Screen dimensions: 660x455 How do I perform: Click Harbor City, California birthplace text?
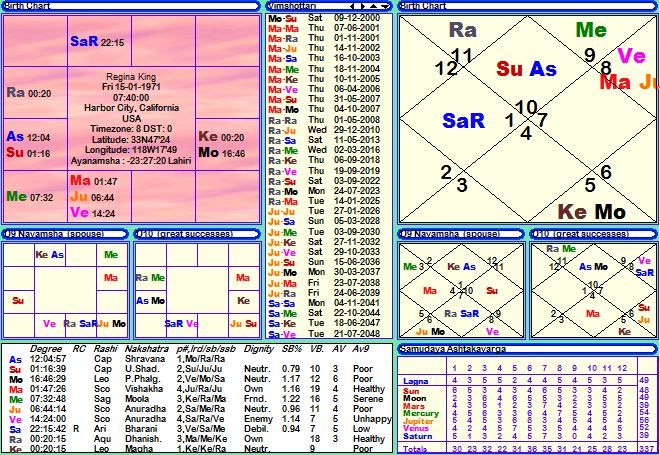(131, 108)
